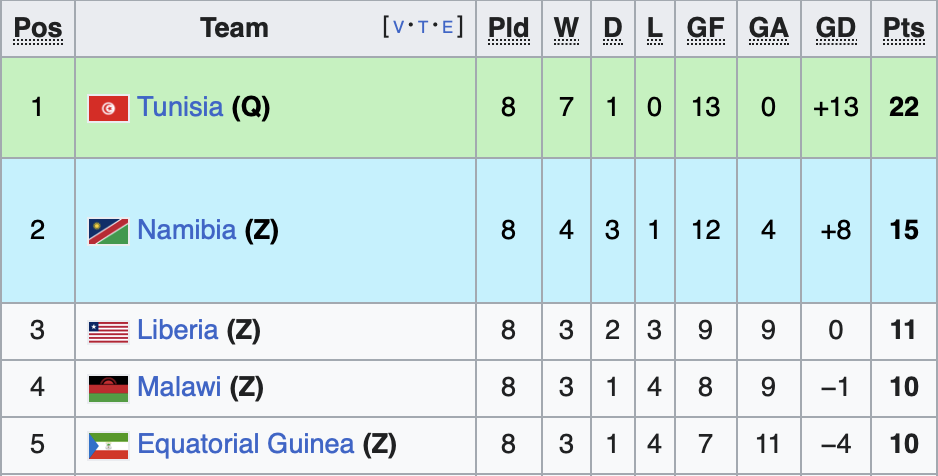The width and height of the screenshot is (938, 476).
Task: Open the Tunisia team link
Action: coord(180,107)
